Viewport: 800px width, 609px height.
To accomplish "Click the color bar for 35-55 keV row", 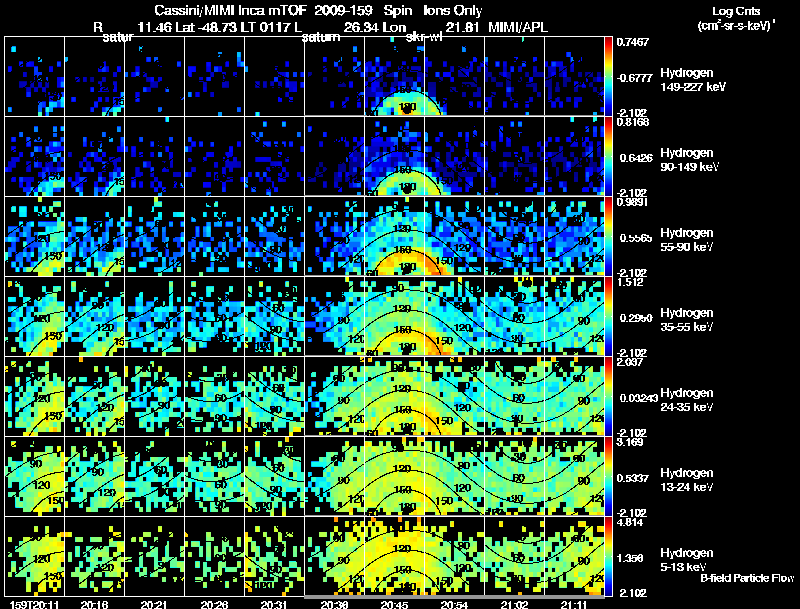I will (608, 317).
